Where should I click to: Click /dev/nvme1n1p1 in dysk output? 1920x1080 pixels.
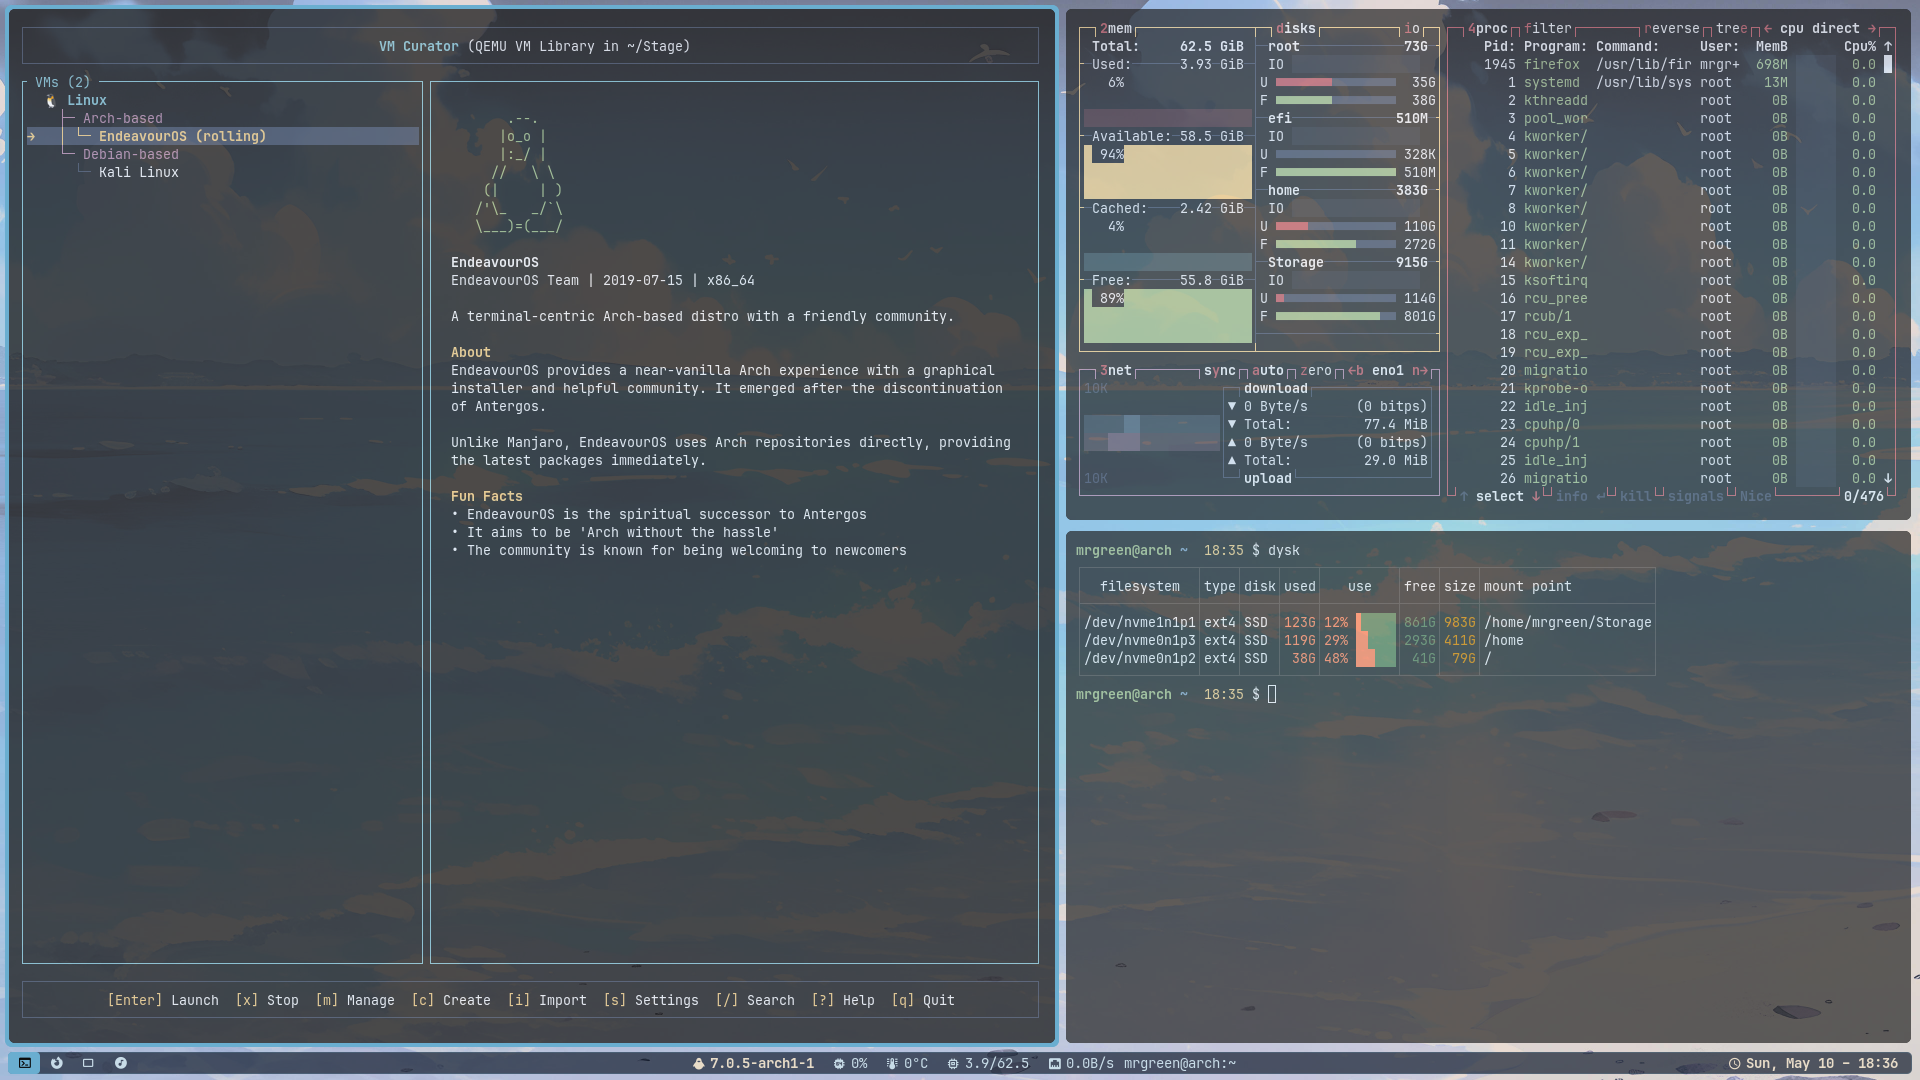1140,622
